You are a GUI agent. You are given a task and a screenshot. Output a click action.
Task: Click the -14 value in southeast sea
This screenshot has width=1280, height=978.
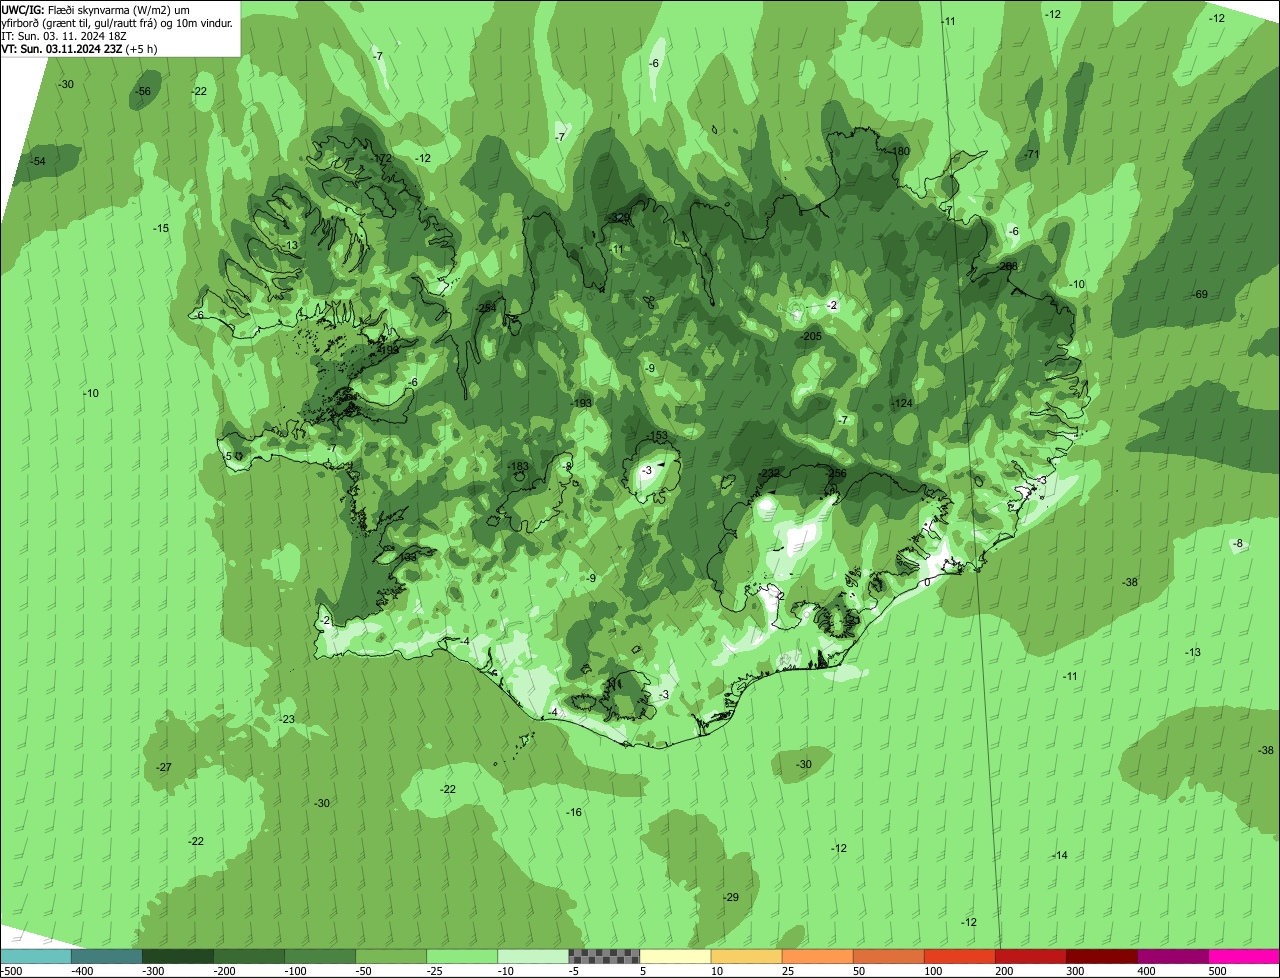click(1060, 855)
